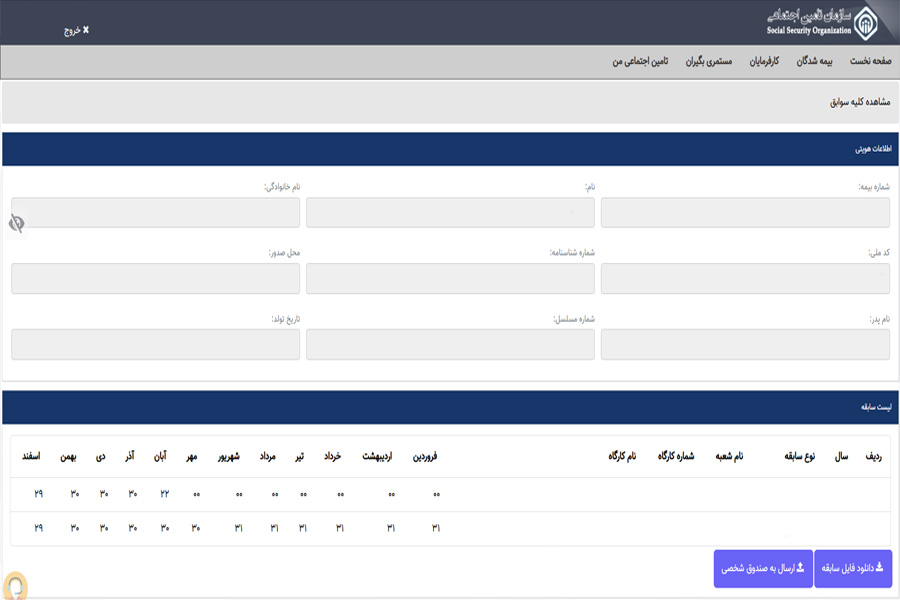Image resolution: width=900 pixels, height=600 pixels.
Task: Click the بهمن column header
Action: (x=68, y=456)
